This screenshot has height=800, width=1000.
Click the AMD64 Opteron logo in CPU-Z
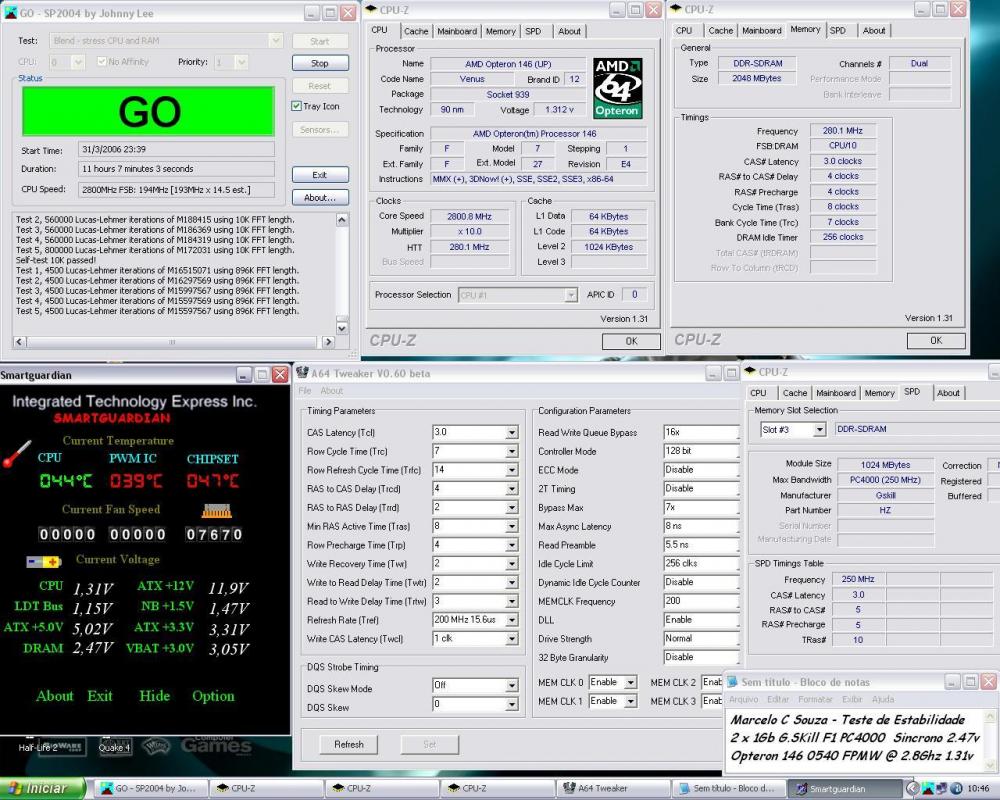617,87
